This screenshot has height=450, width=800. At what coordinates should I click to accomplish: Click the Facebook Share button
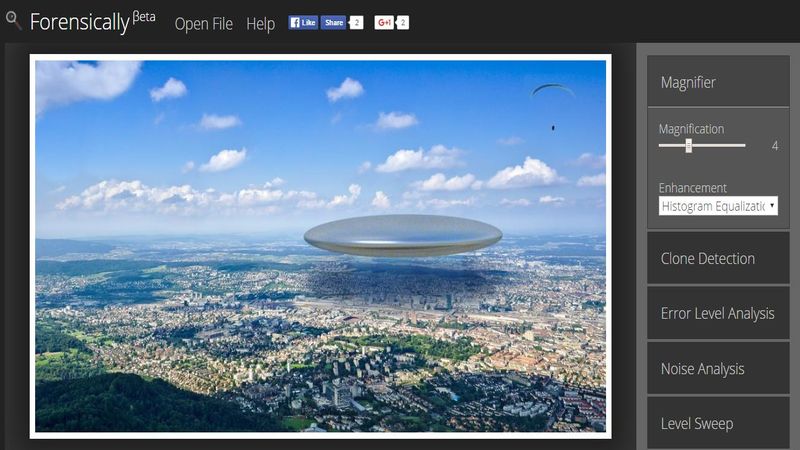[333, 22]
